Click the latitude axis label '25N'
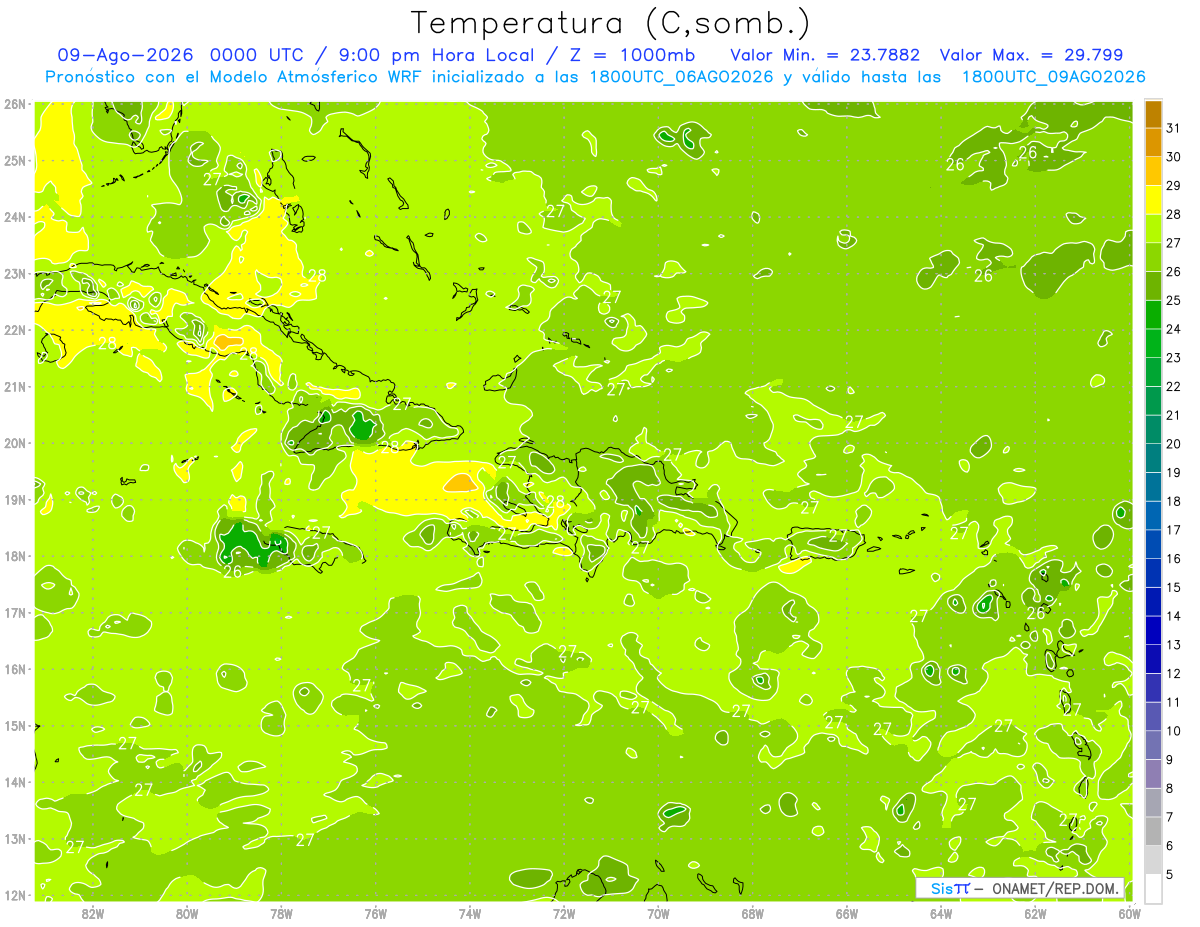Viewport: 1200px width, 927px height. pyautogui.click(x=15, y=160)
